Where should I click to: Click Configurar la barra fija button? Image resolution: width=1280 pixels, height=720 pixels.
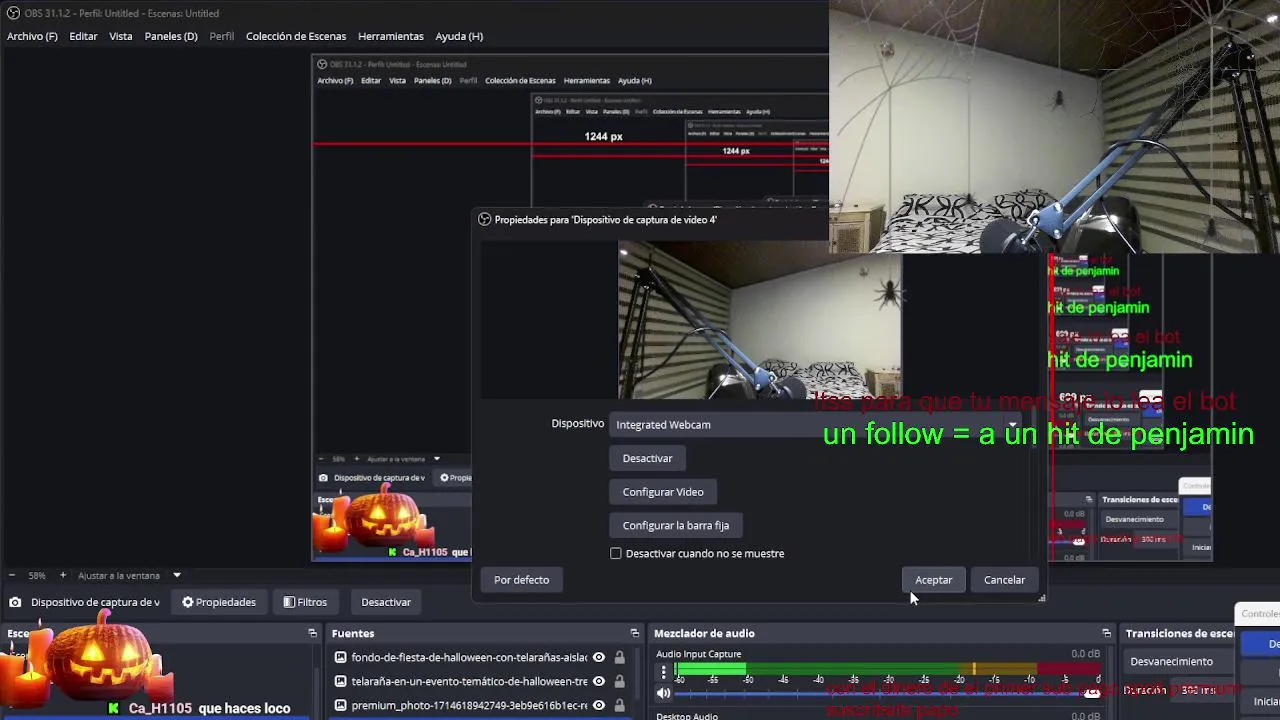click(676, 525)
